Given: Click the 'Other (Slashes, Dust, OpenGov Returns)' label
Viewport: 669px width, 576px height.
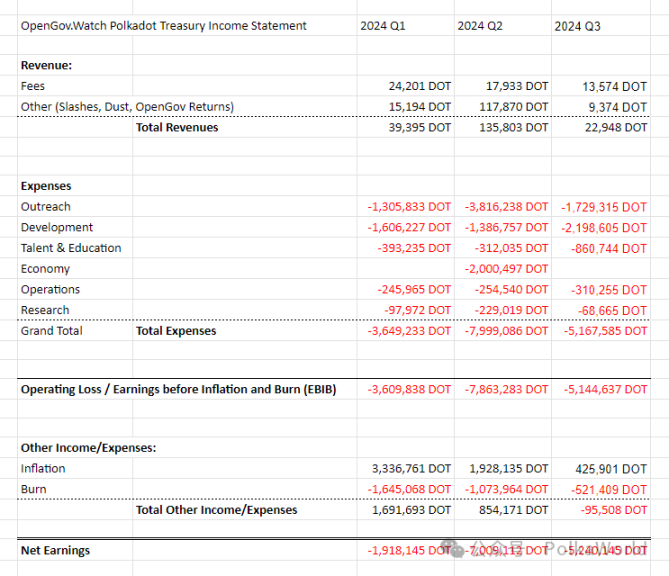Looking at the screenshot, I should pos(127,107).
